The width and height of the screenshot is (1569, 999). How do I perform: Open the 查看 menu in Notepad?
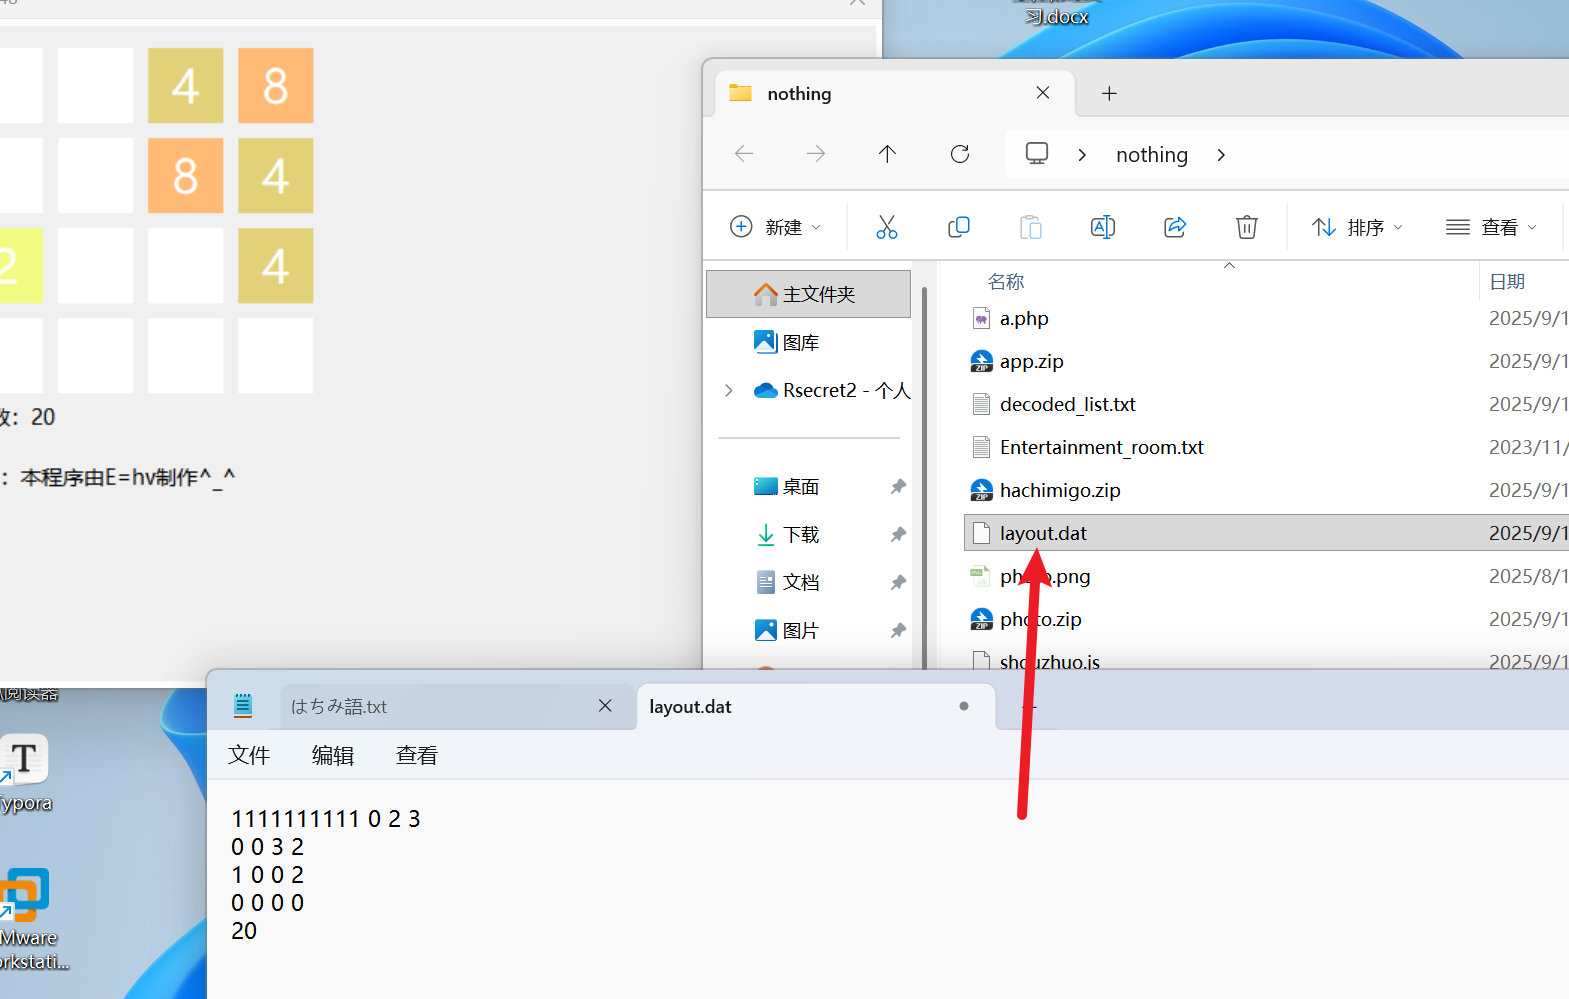(x=417, y=755)
